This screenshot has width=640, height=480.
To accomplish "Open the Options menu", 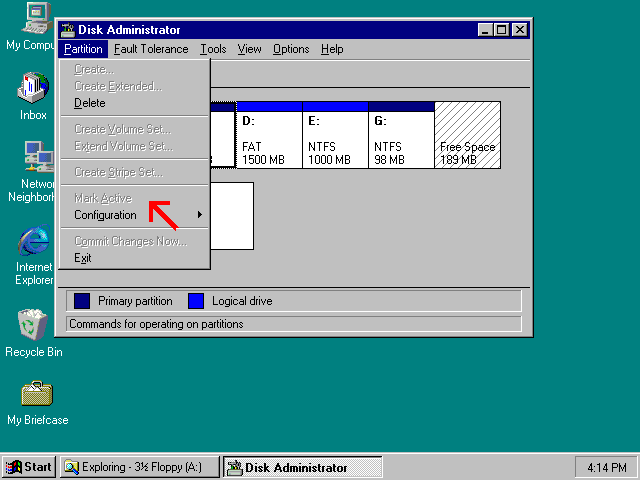I will point(291,49).
